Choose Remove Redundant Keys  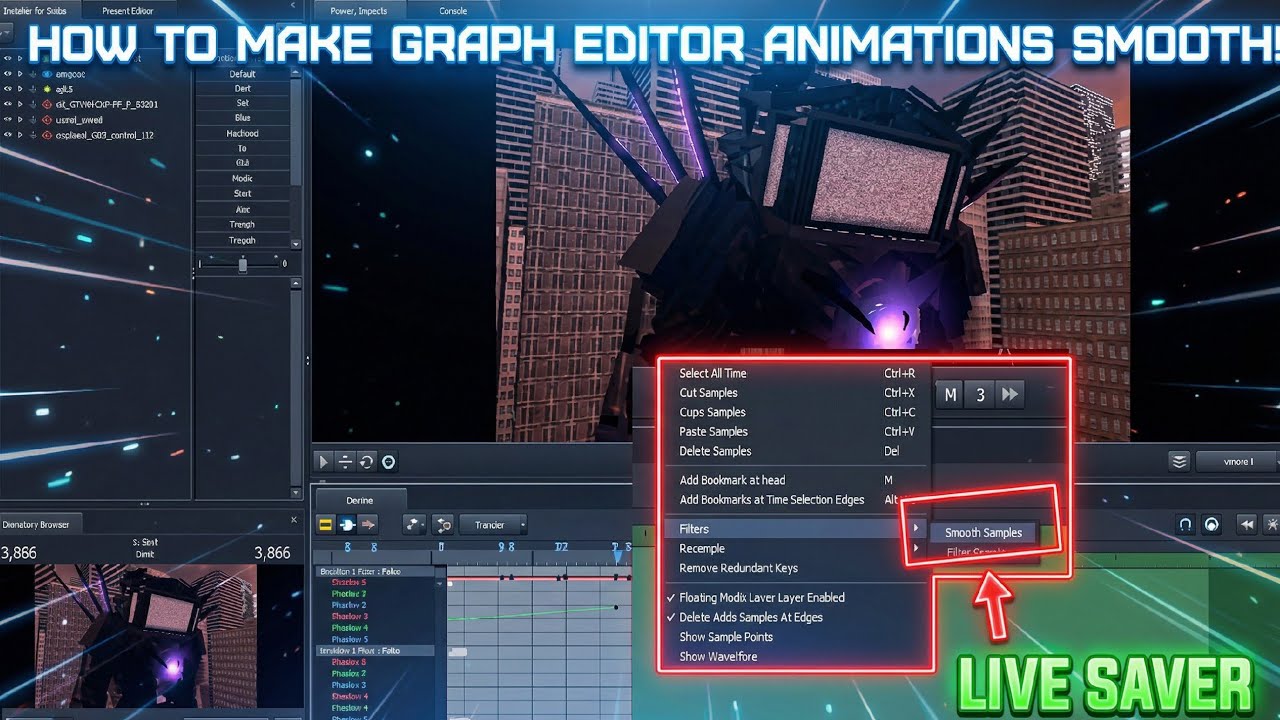[739, 568]
